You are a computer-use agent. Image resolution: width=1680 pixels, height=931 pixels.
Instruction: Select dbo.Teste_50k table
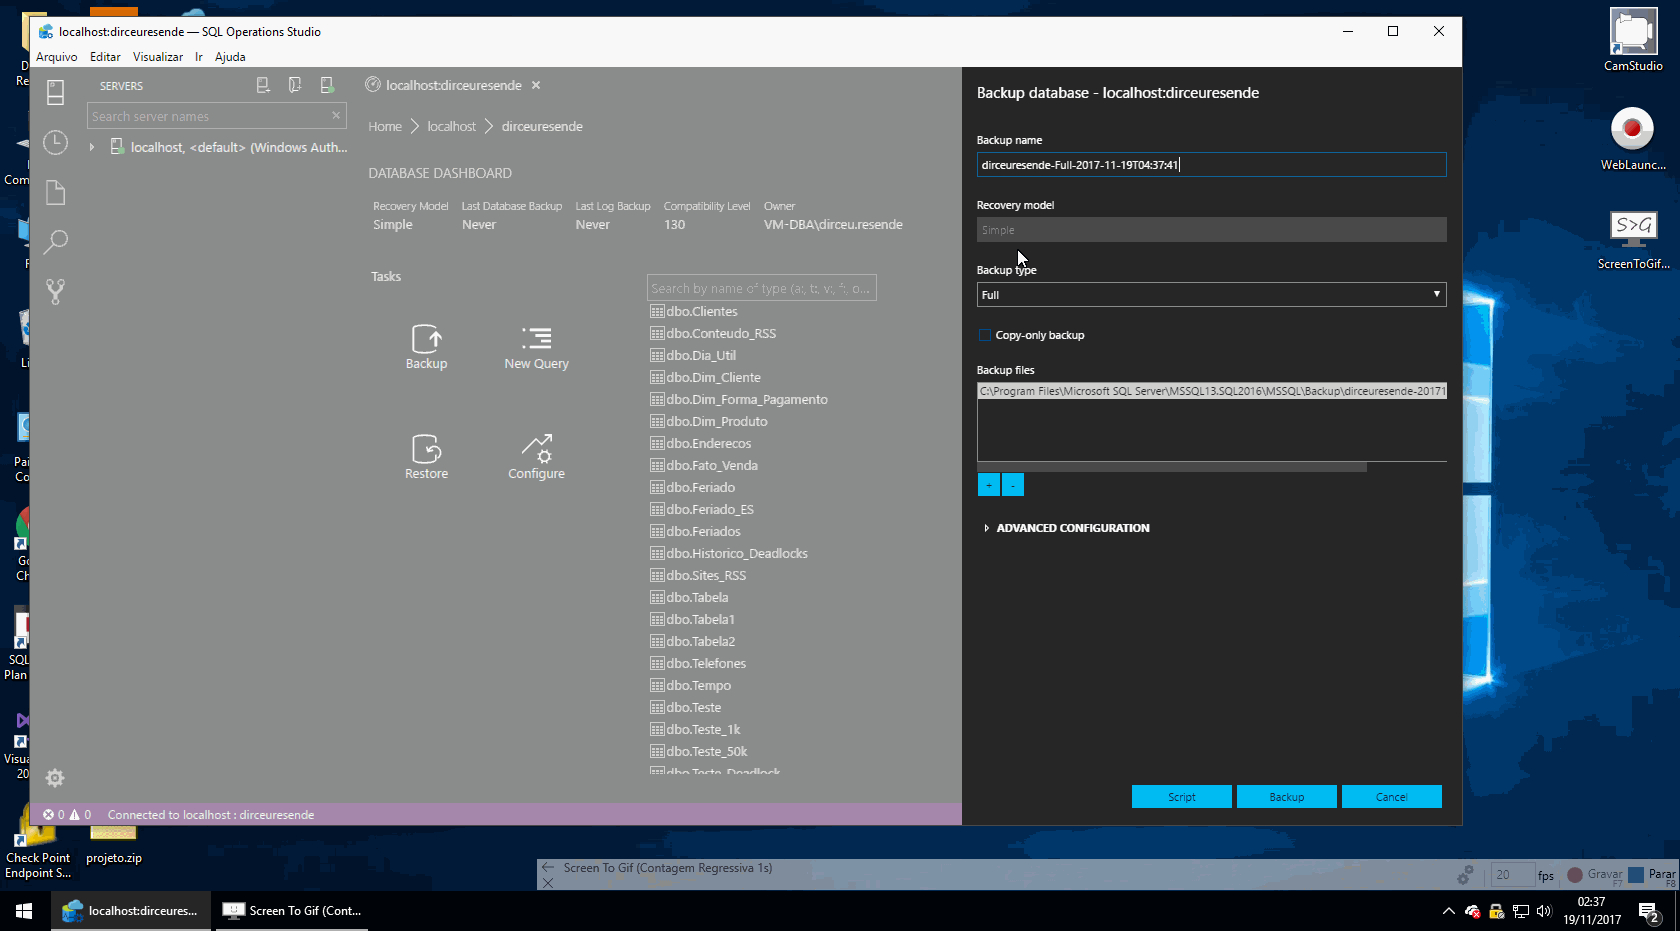[x=707, y=752]
